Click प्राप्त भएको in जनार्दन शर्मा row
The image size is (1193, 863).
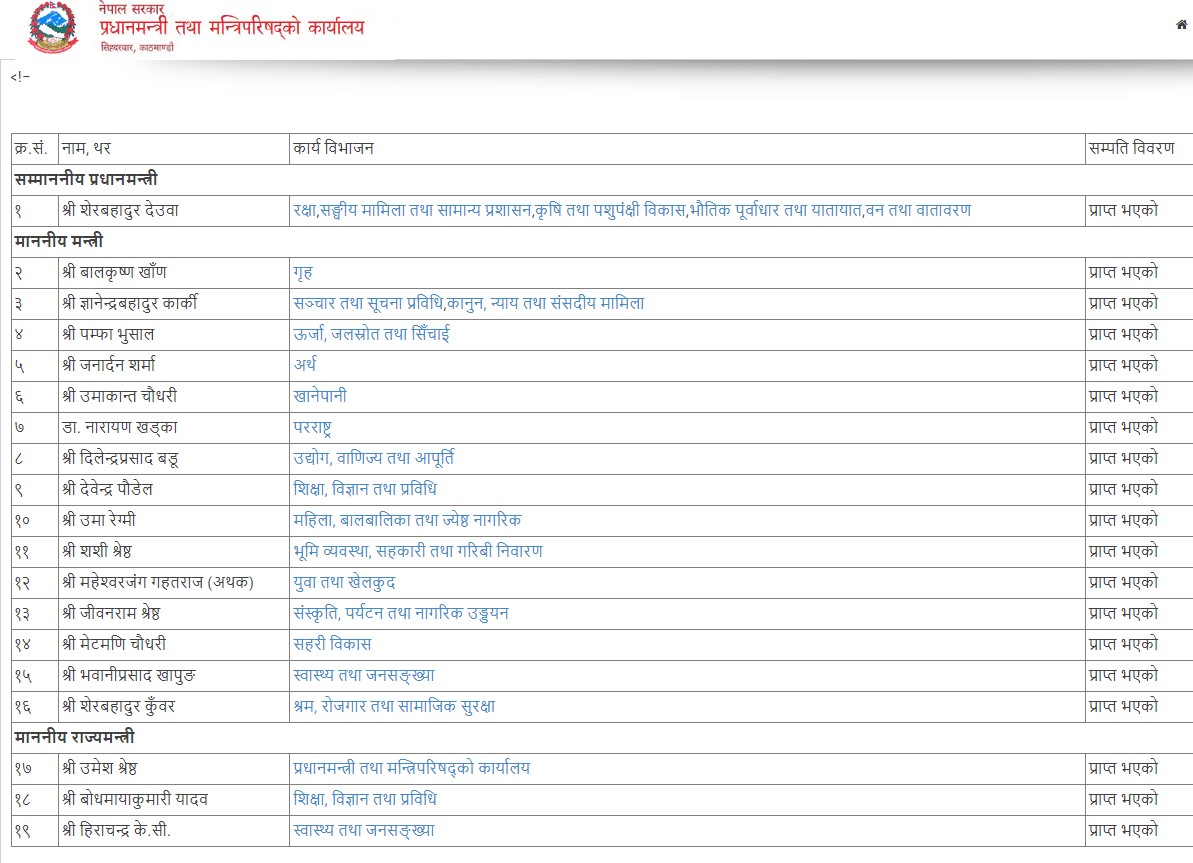(1123, 365)
